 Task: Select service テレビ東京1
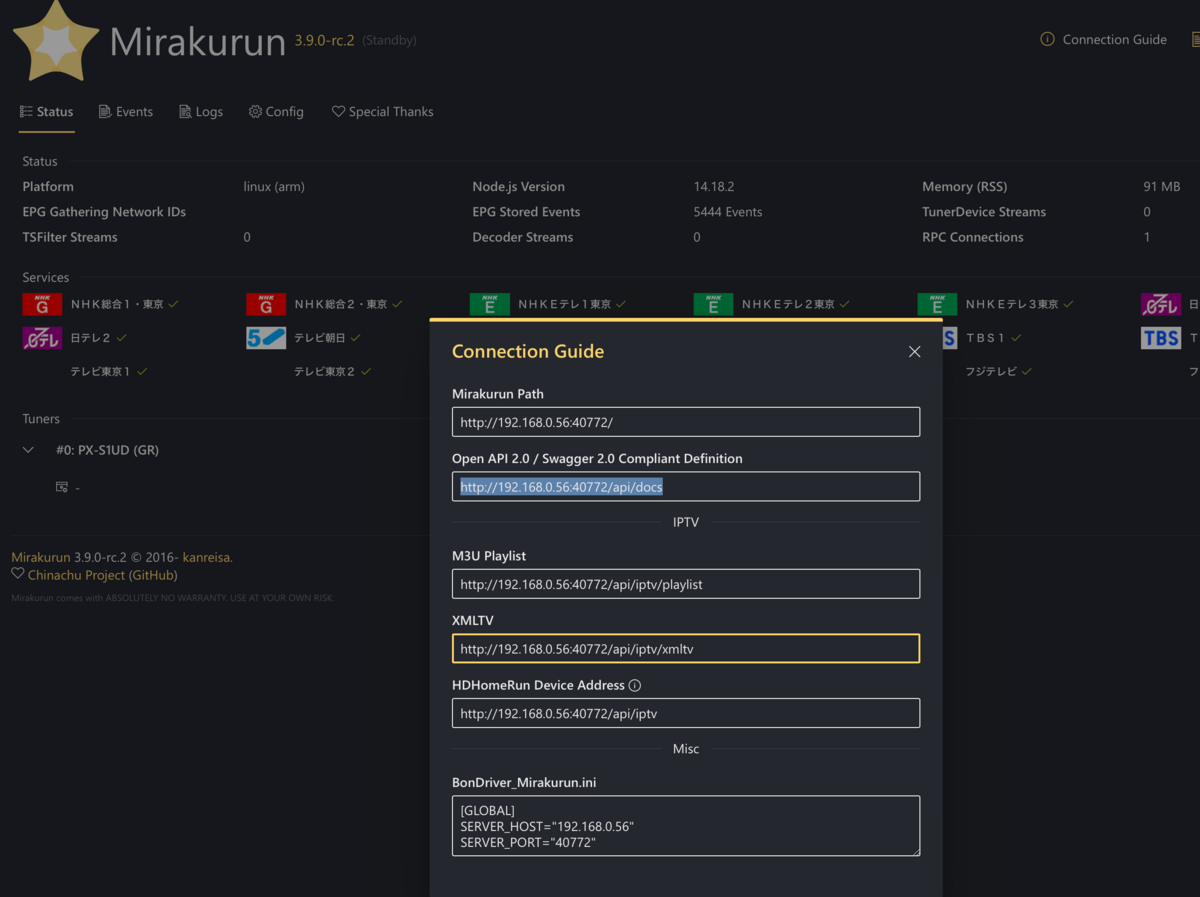tap(101, 371)
